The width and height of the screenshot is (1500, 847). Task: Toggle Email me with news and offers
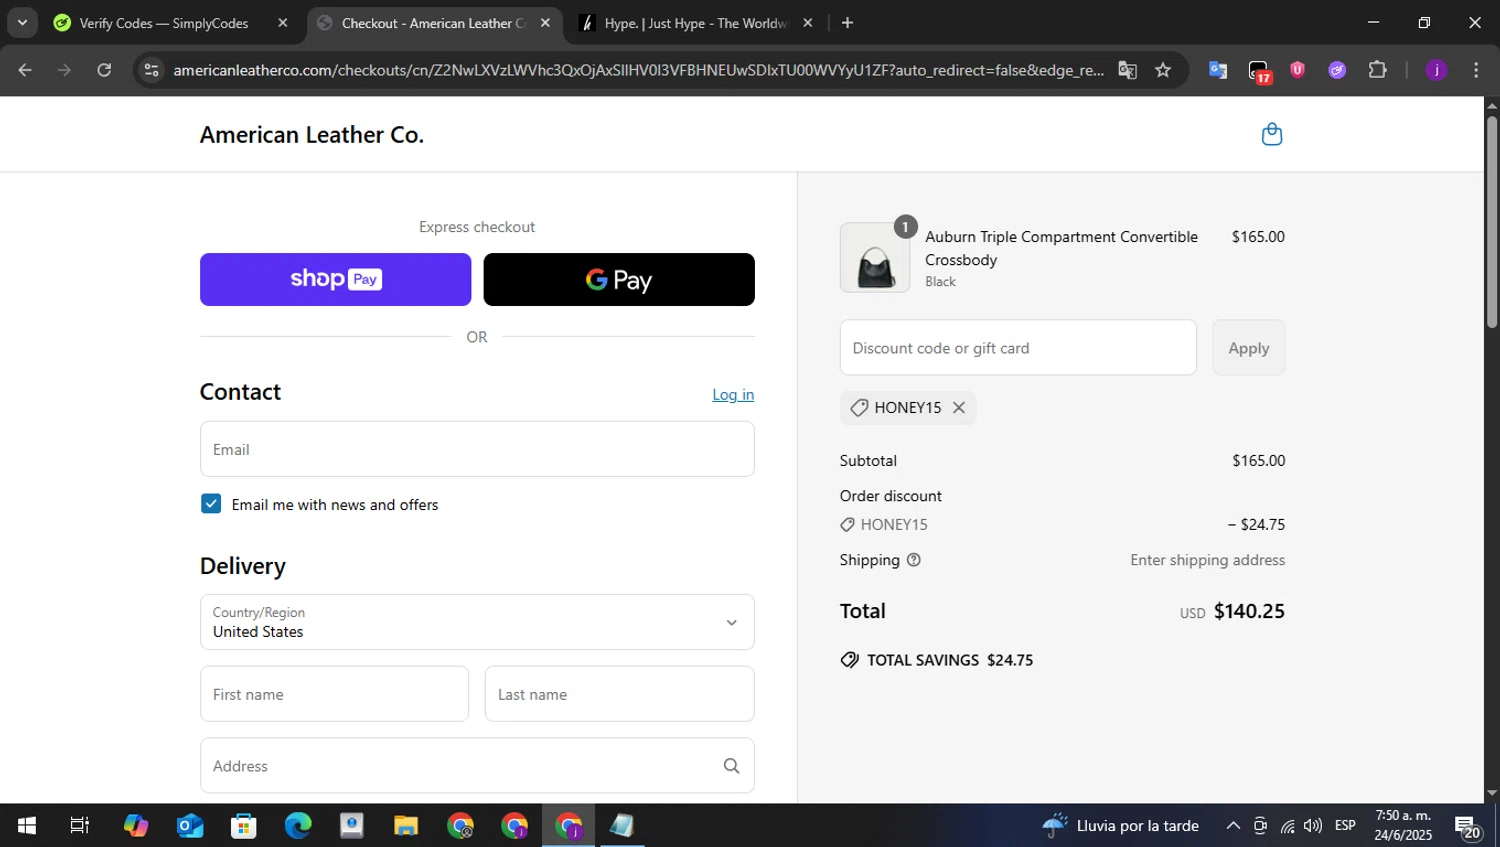click(x=211, y=504)
